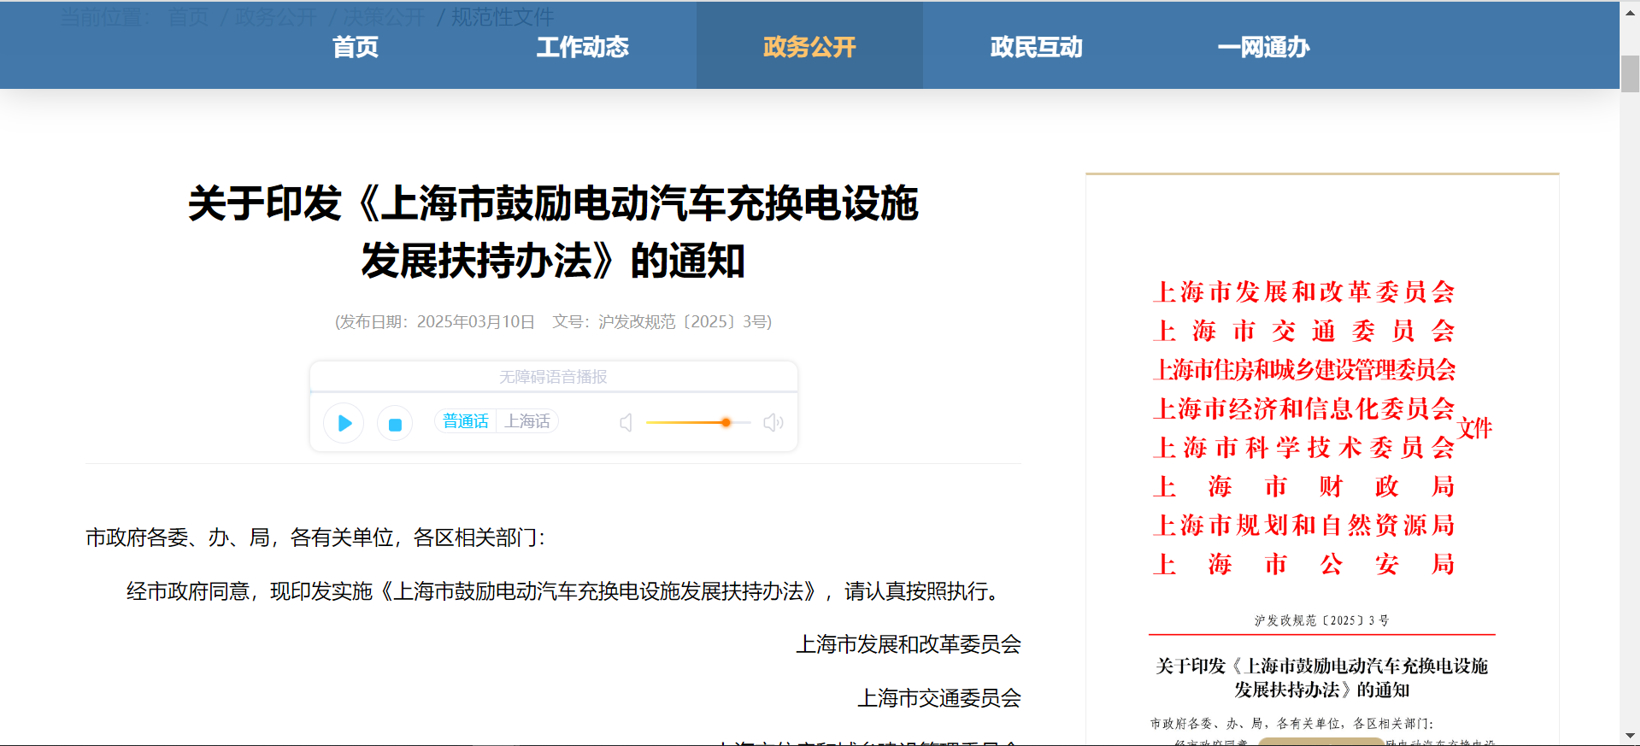Click the vertical scrollbar thumb
Image resolution: width=1640 pixels, height=746 pixels.
tap(1630, 75)
